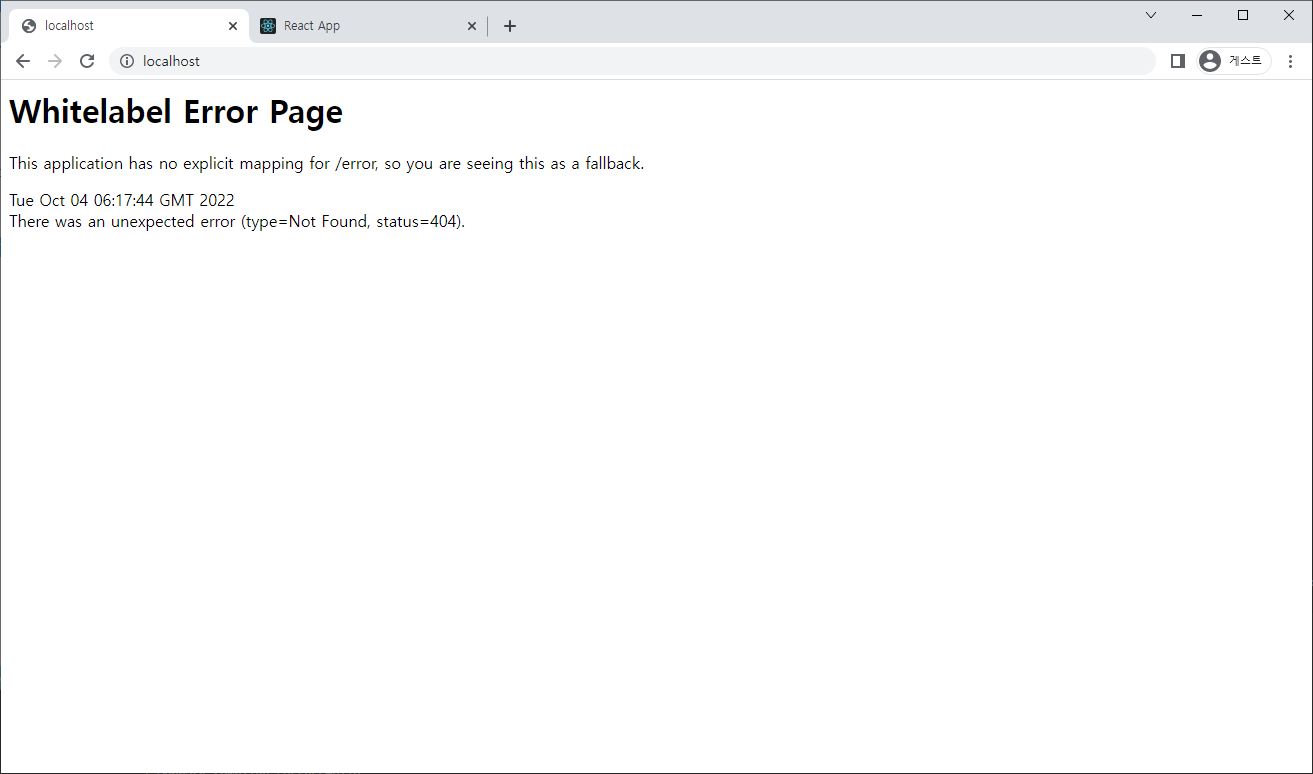This screenshot has width=1313, height=774.
Task: Close the React App tab
Action: (x=472, y=25)
